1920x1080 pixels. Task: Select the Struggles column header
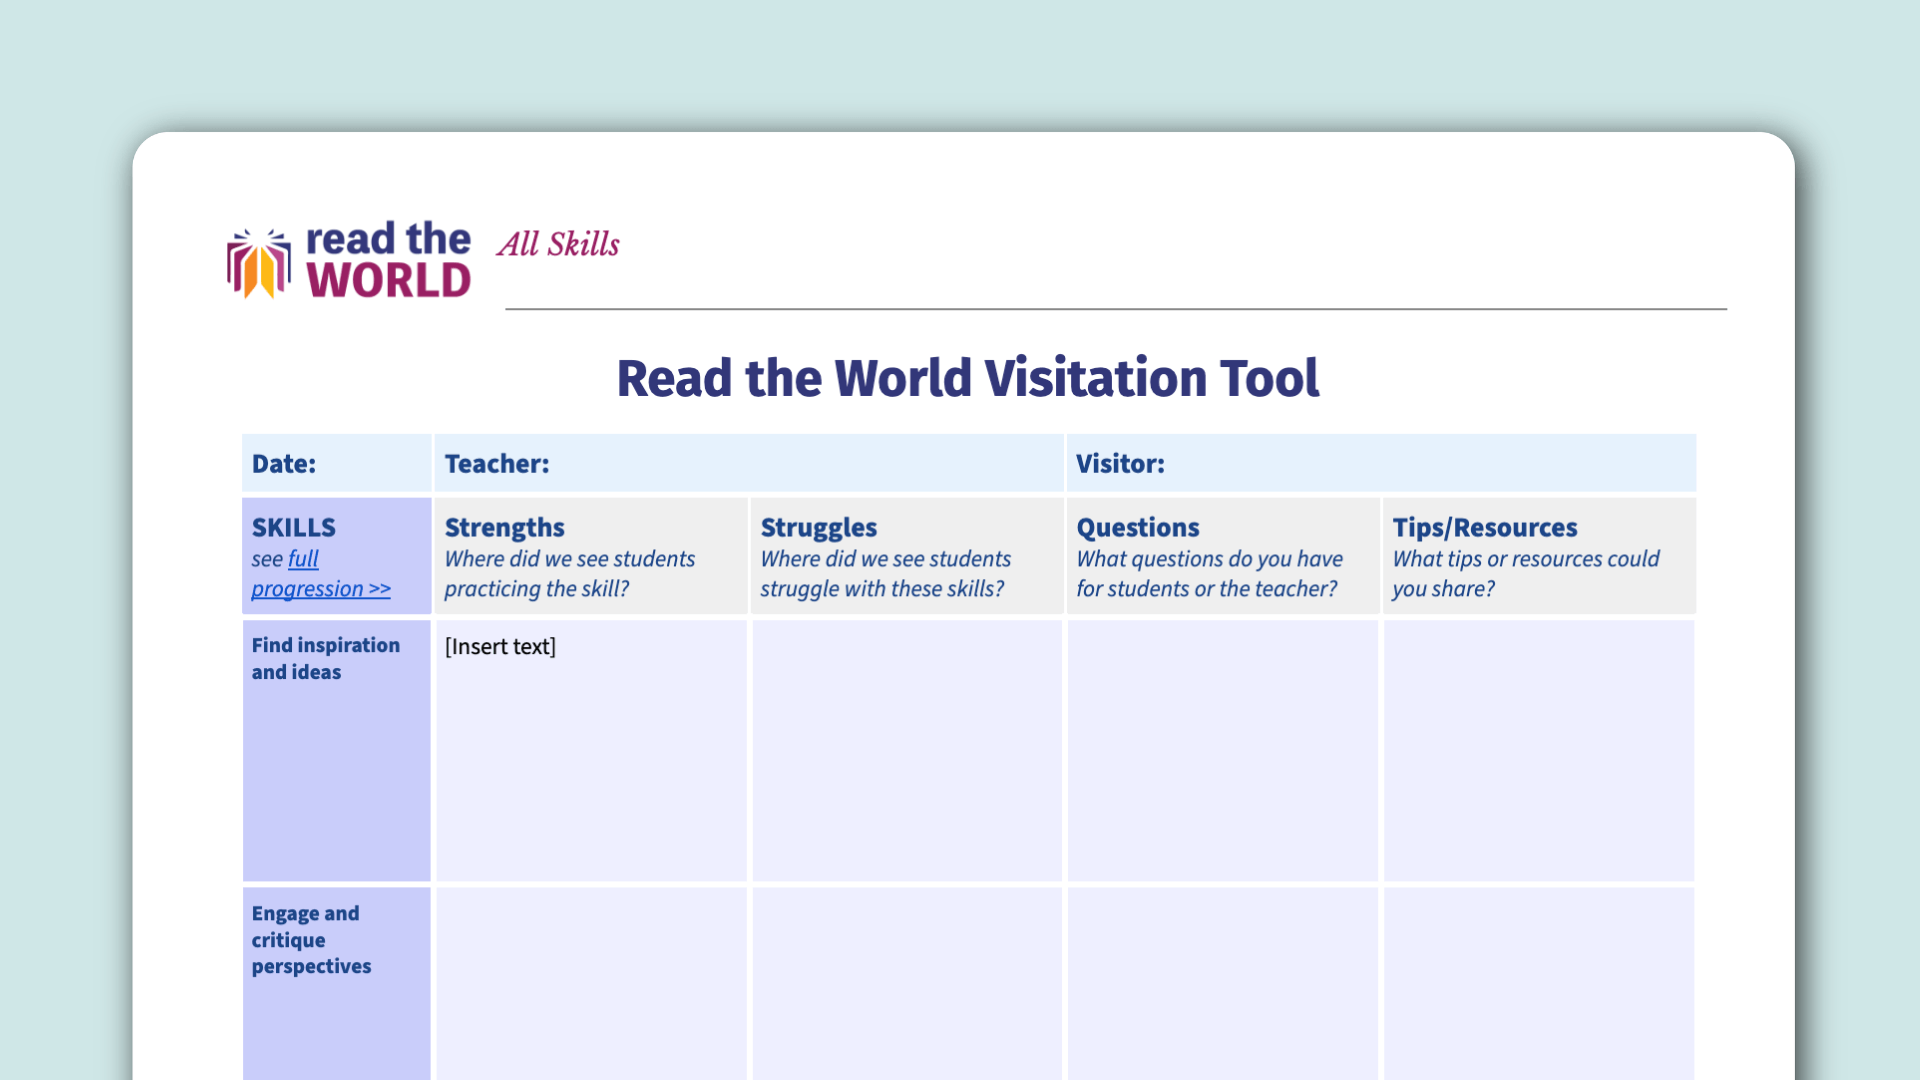pyautogui.click(x=818, y=527)
